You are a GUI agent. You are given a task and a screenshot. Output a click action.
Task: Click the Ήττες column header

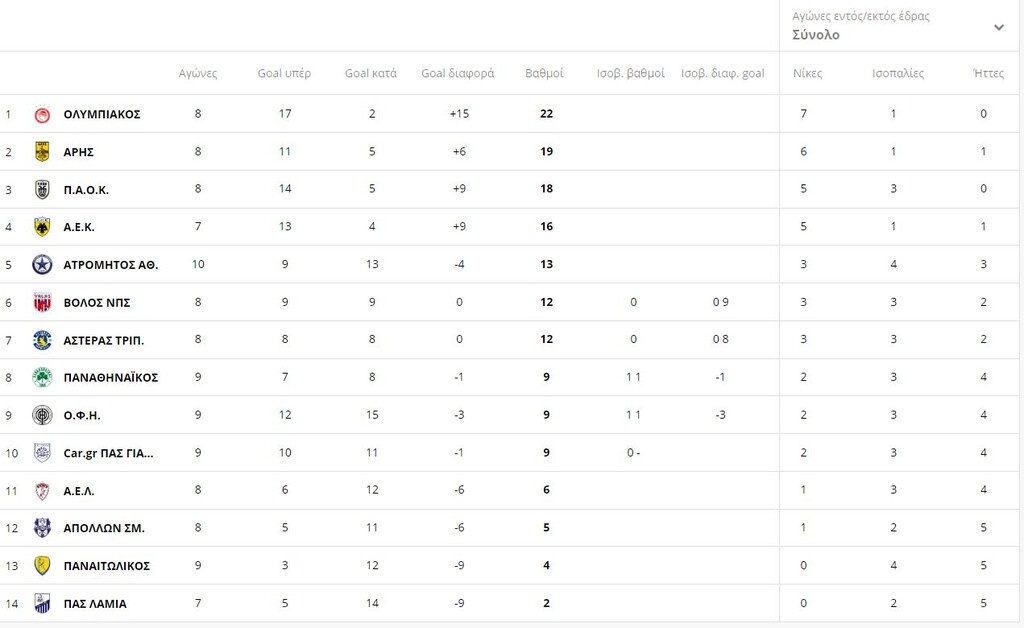tap(988, 73)
